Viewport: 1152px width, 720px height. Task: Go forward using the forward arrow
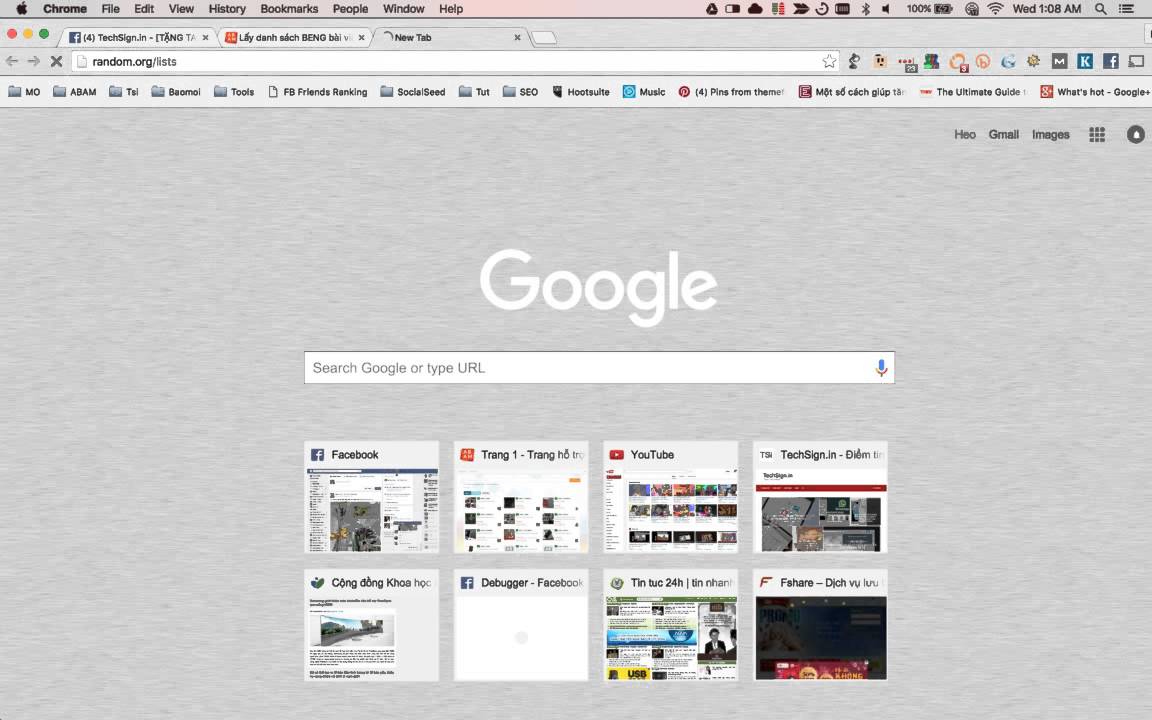point(34,62)
